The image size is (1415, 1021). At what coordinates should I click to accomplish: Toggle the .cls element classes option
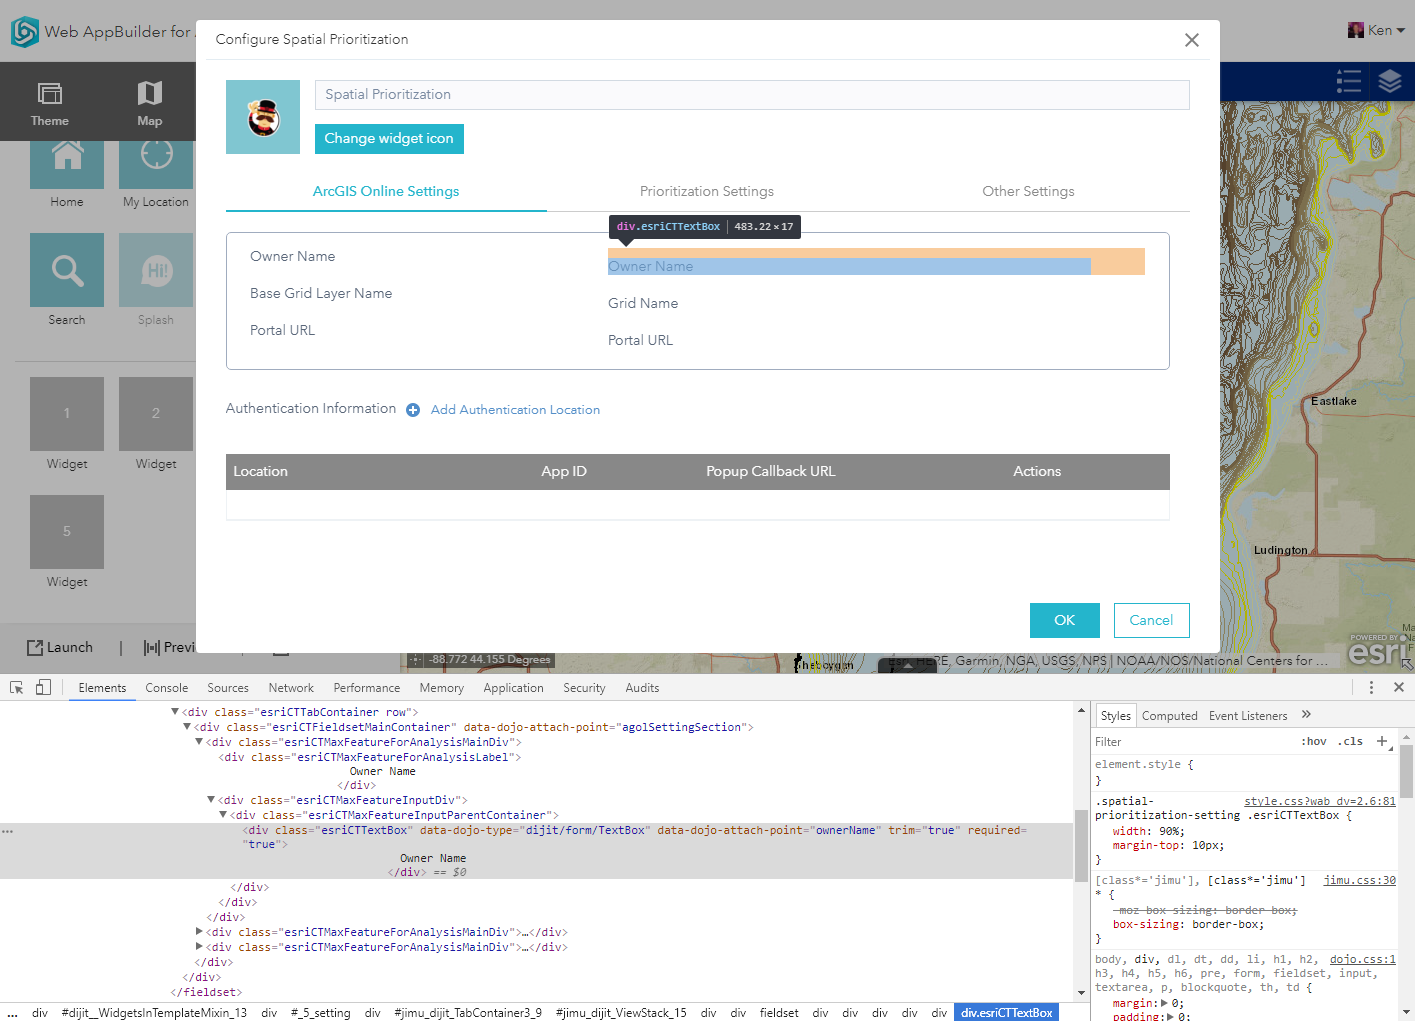click(1352, 742)
